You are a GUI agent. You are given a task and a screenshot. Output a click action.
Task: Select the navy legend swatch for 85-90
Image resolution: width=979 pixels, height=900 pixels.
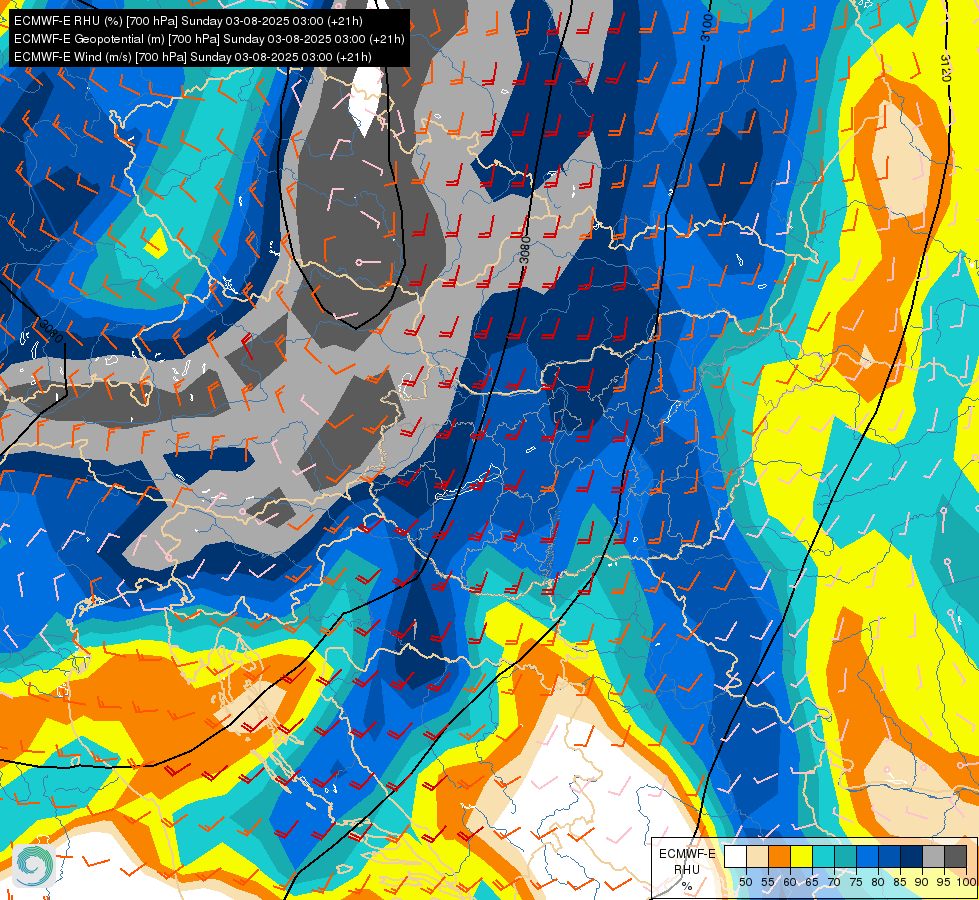pyautogui.click(x=912, y=856)
